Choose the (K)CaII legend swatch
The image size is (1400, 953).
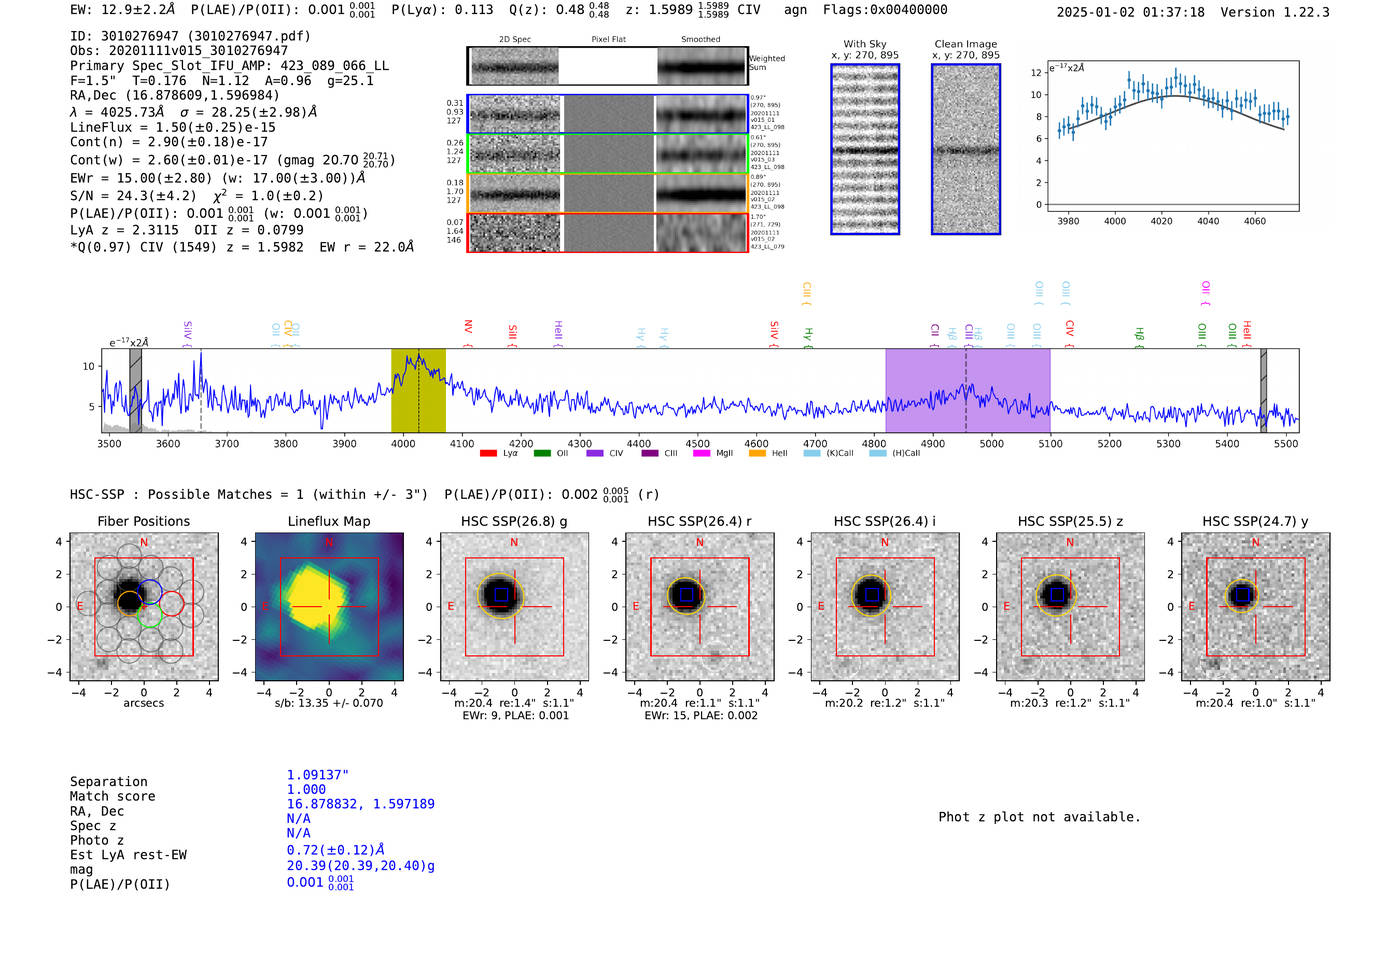coord(812,453)
